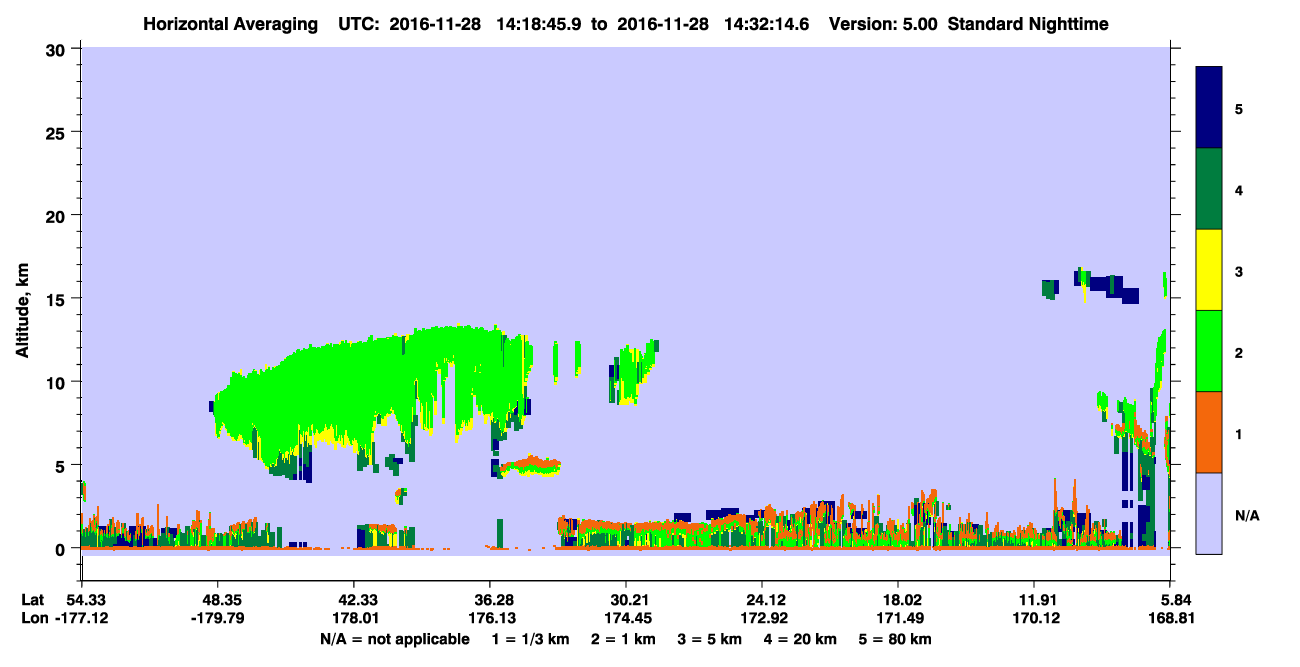Click longitude value -179.79

[218, 619]
